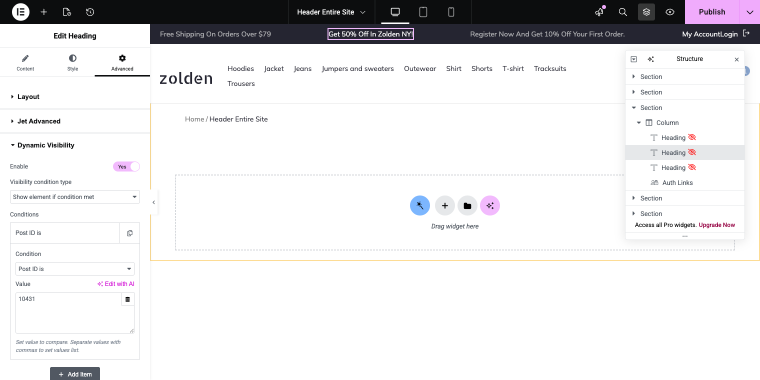Click the pink AI sparkle canvas button
The image size is (760, 380).
click(490, 206)
